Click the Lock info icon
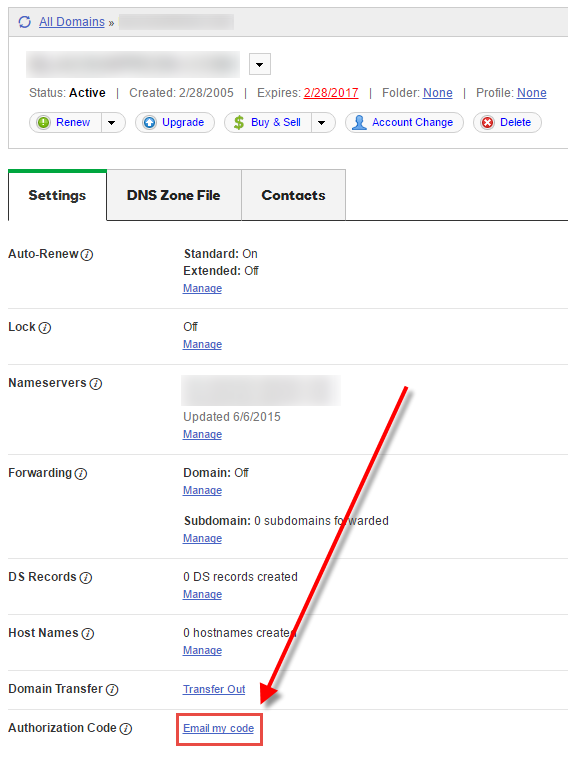Screen dimensions: 568x764 coord(45,327)
